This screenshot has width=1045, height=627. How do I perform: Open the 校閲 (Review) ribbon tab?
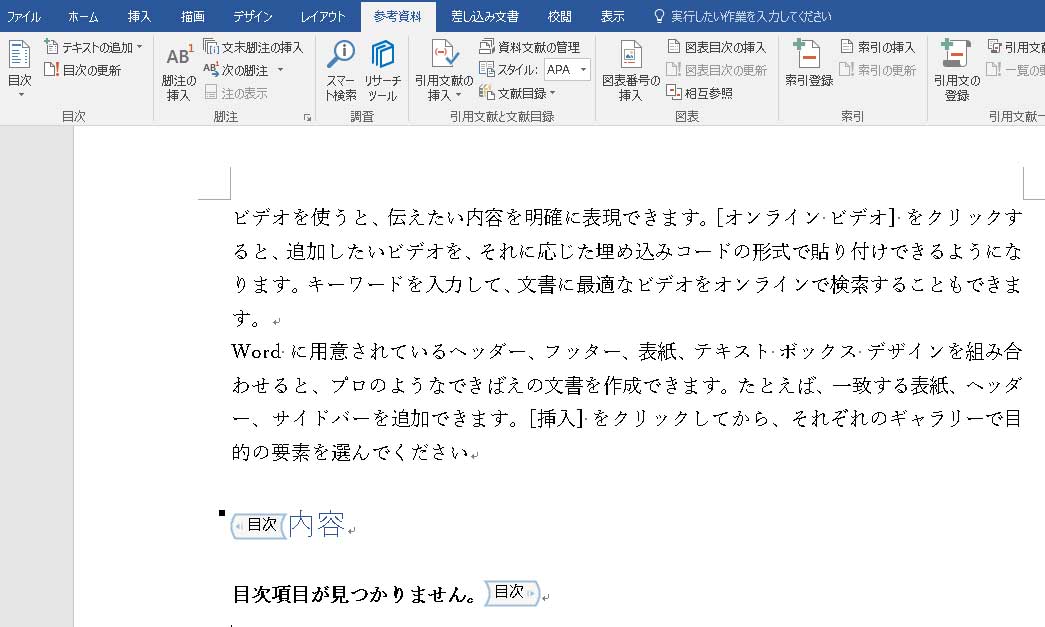(560, 16)
